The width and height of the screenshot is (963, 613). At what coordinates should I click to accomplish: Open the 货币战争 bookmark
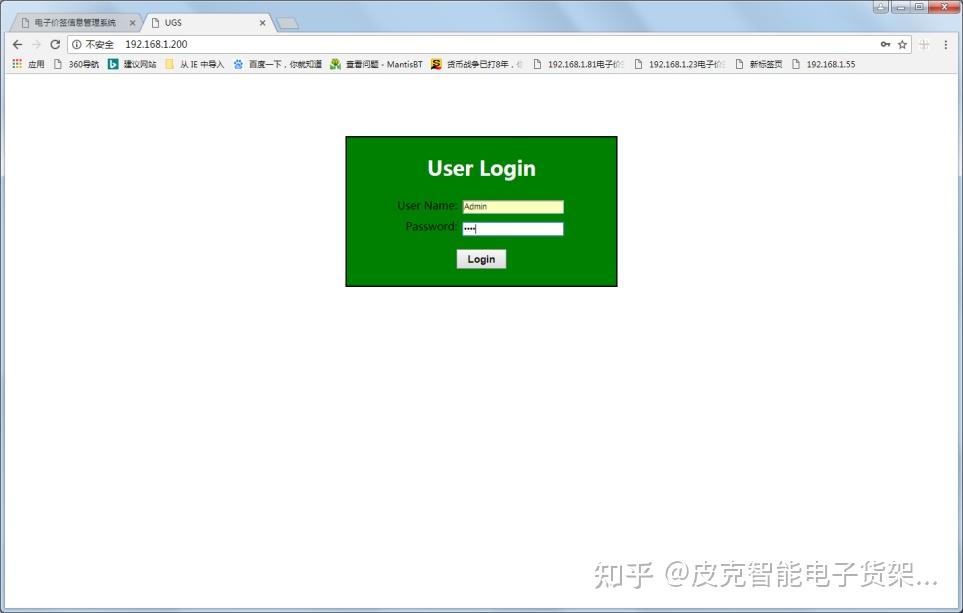point(477,64)
